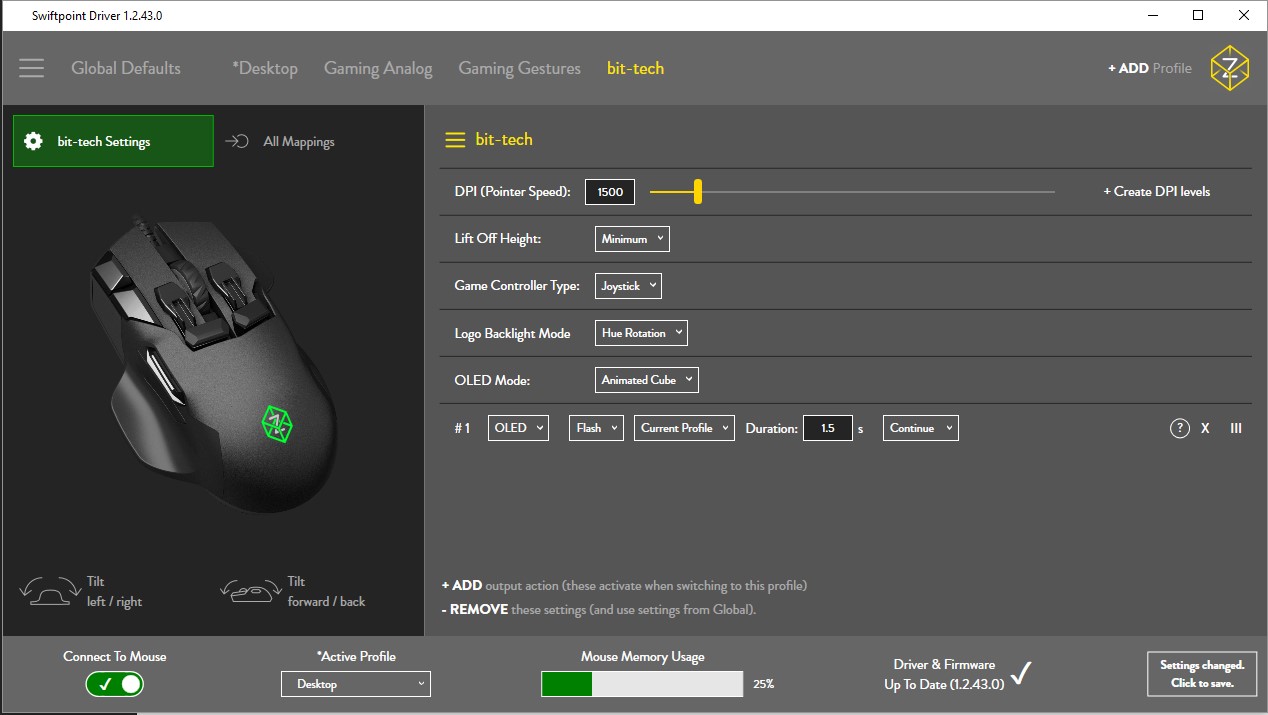Click the yellow Swiftpoint Z logo

point(1229,68)
